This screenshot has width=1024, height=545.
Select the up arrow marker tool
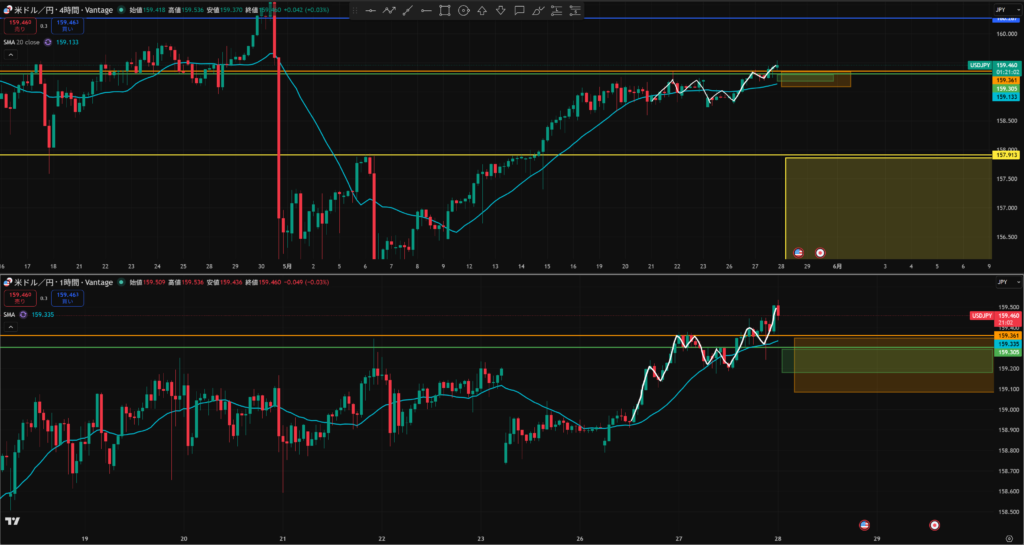pyautogui.click(x=482, y=10)
